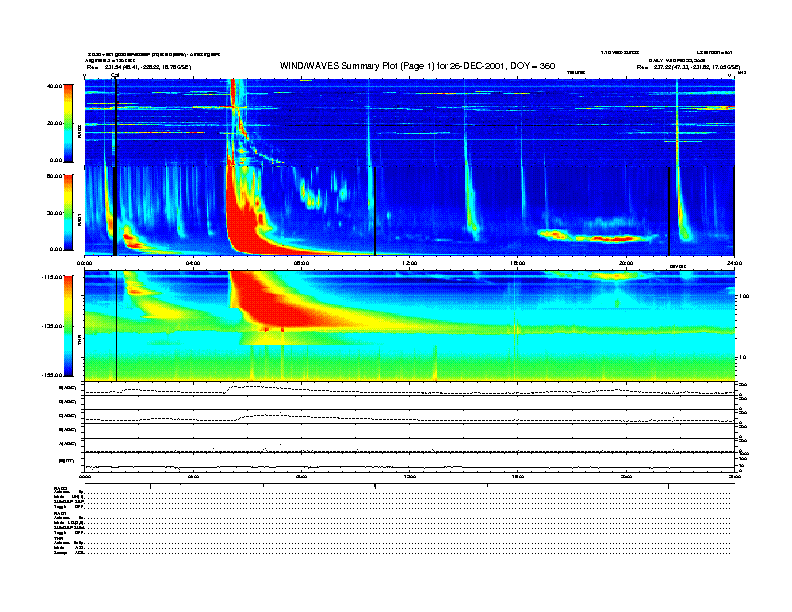Click the "WIND/WAVES Summary Plot" title text
This screenshot has width=792, height=612.
point(339,66)
